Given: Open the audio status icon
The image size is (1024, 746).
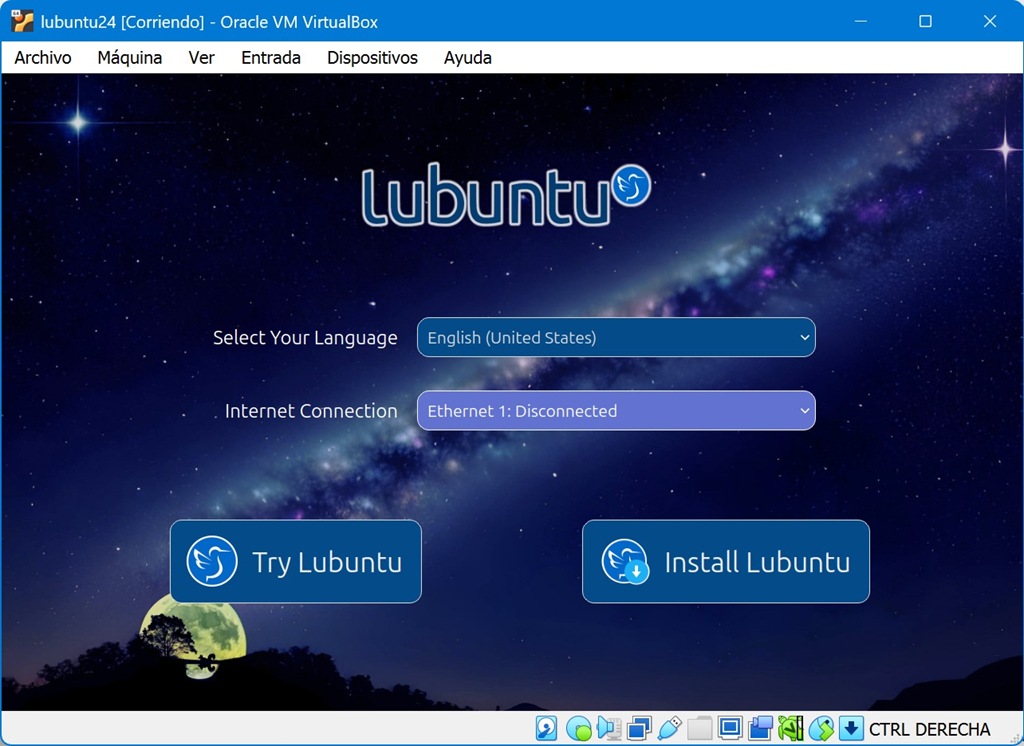Looking at the screenshot, I should (x=609, y=728).
